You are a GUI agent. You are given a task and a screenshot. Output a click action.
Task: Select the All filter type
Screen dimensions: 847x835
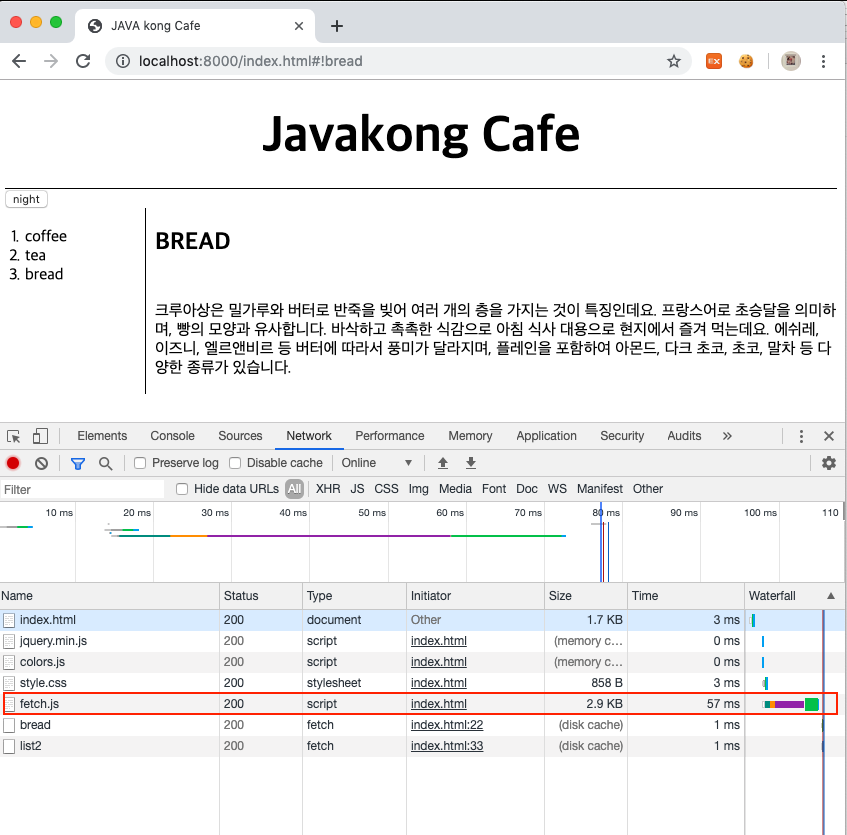(x=294, y=489)
